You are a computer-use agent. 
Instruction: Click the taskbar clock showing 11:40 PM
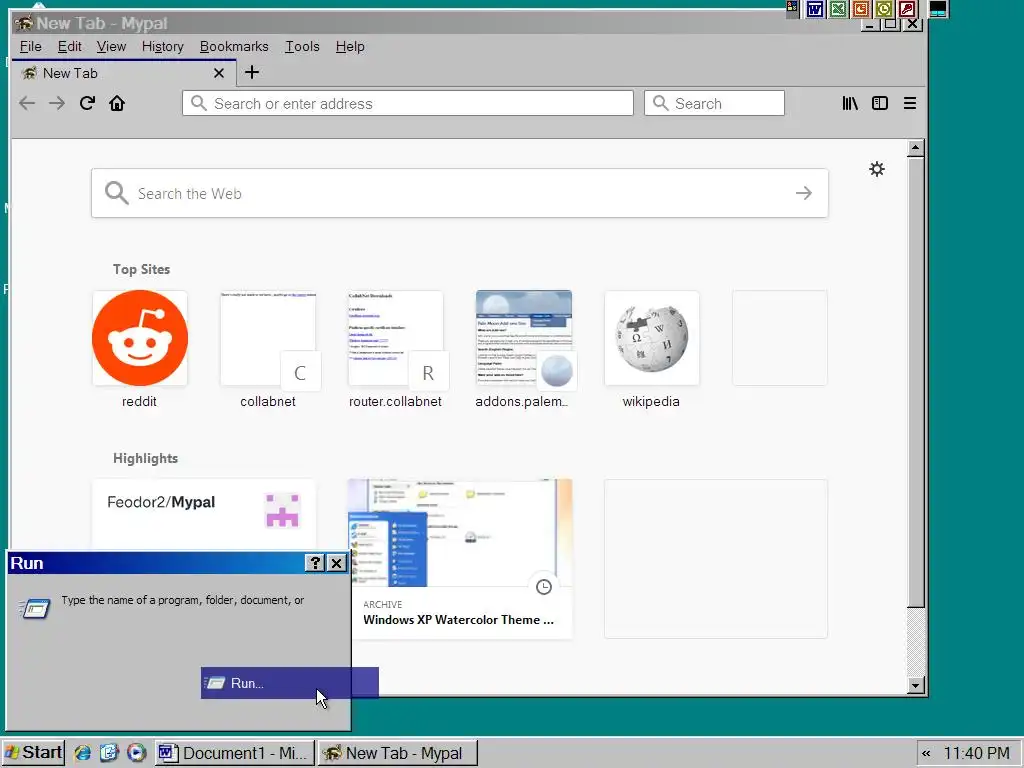976,753
